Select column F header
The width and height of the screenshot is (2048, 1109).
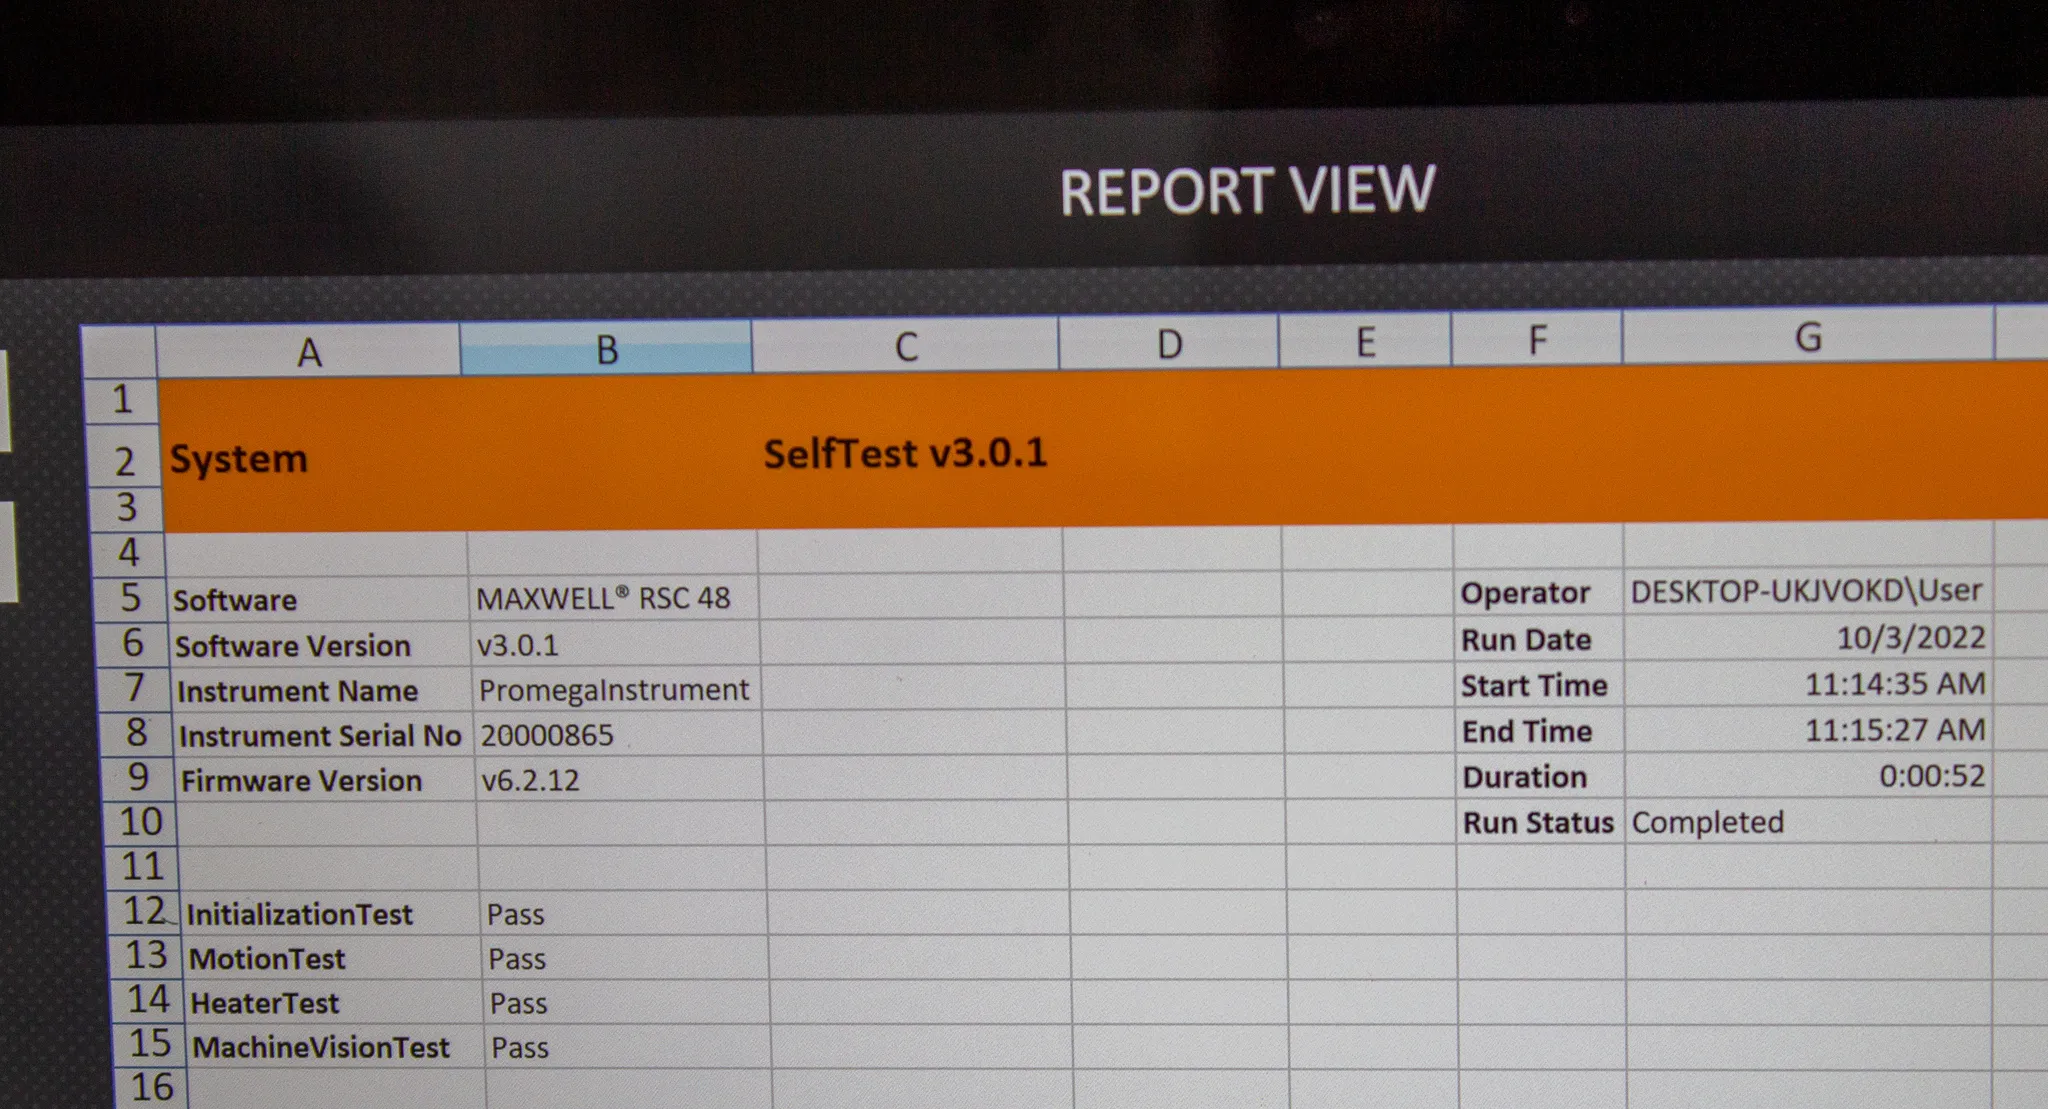click(x=1536, y=339)
